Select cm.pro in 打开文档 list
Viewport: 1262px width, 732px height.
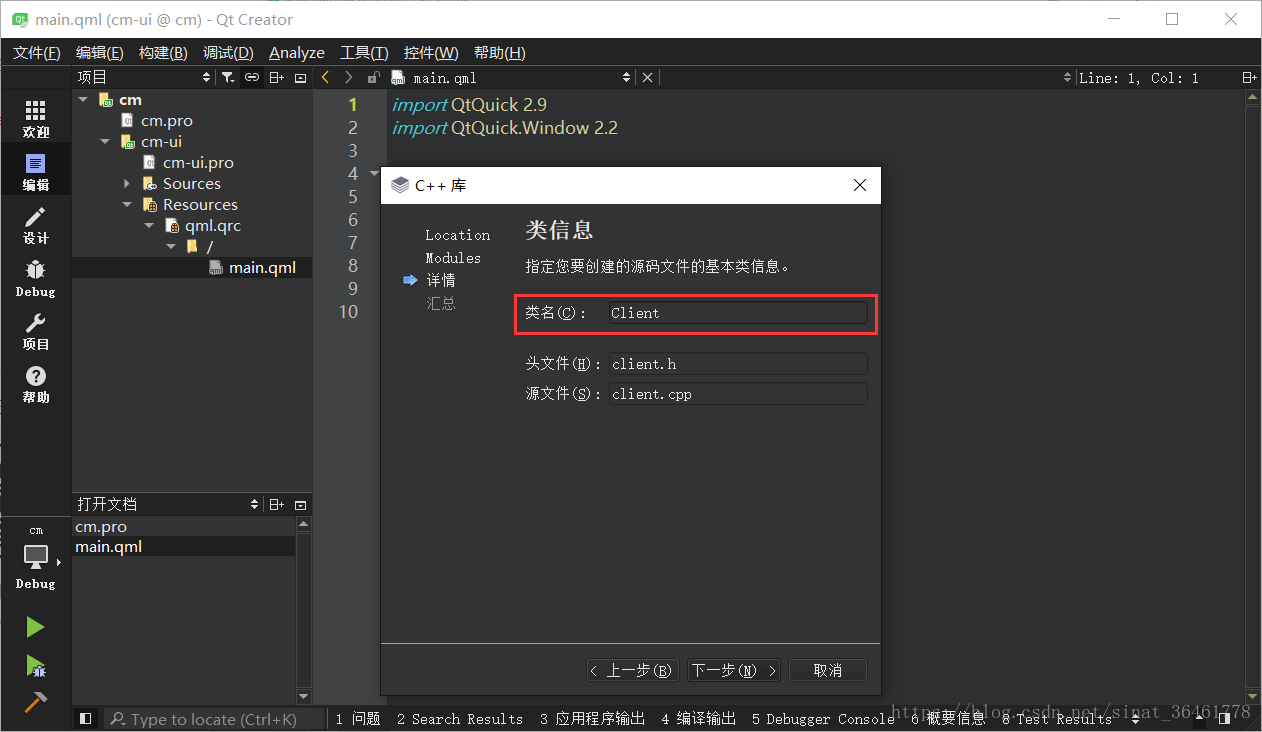[101, 526]
